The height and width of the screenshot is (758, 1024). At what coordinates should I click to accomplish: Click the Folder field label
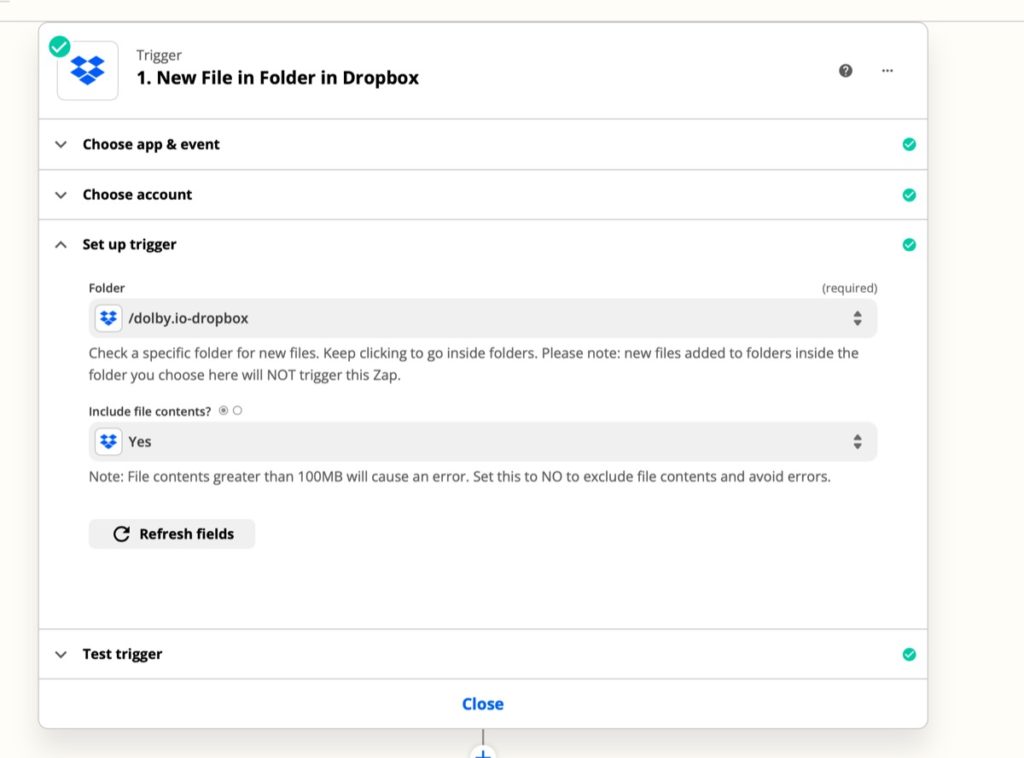point(106,288)
